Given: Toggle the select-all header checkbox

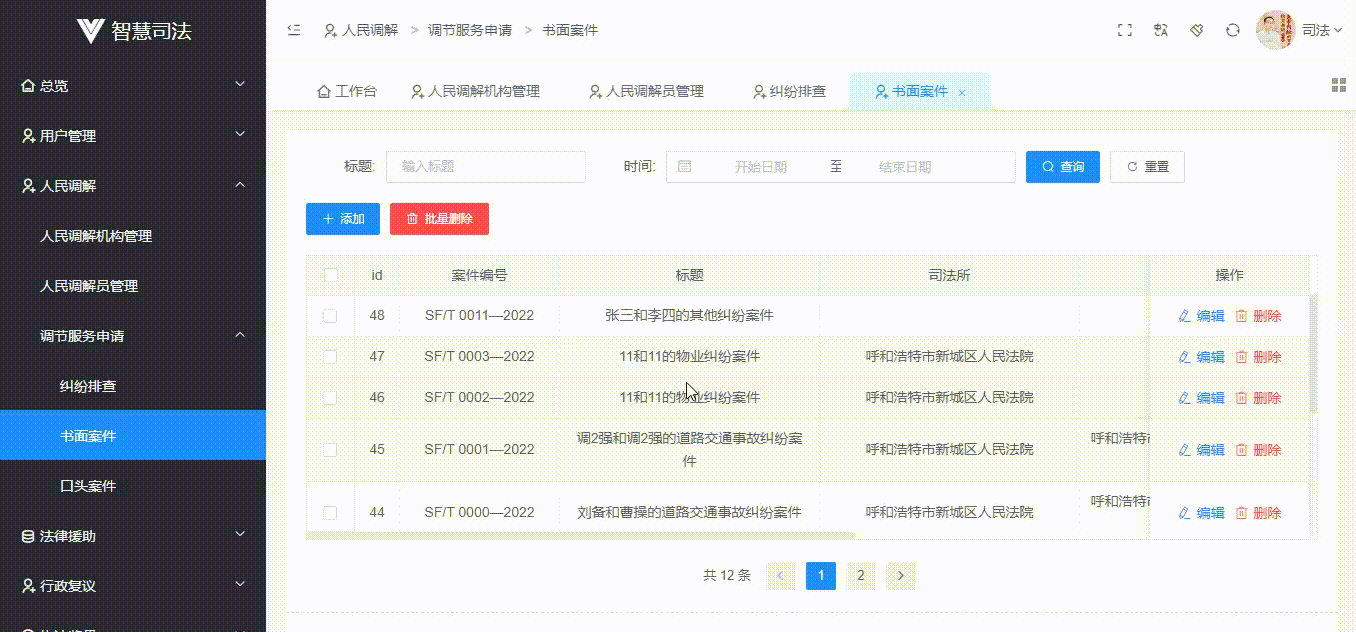Looking at the screenshot, I should (x=330, y=275).
